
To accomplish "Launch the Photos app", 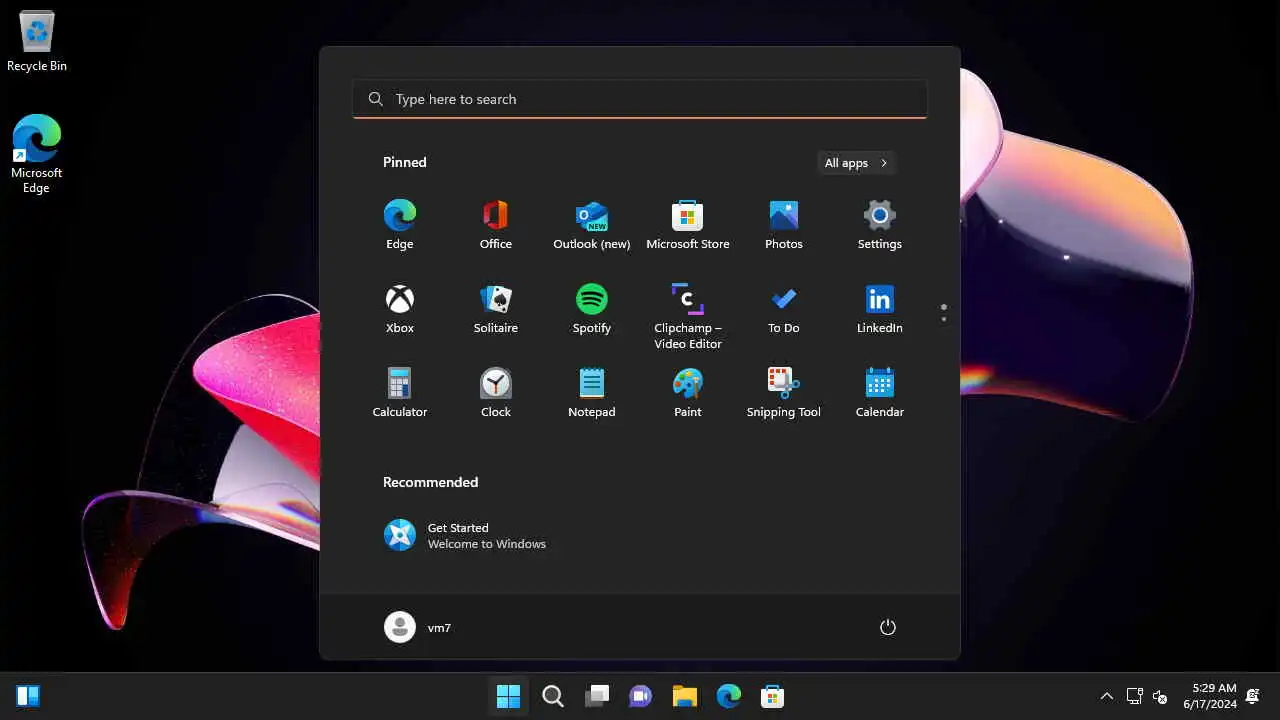I will pyautogui.click(x=783, y=225).
